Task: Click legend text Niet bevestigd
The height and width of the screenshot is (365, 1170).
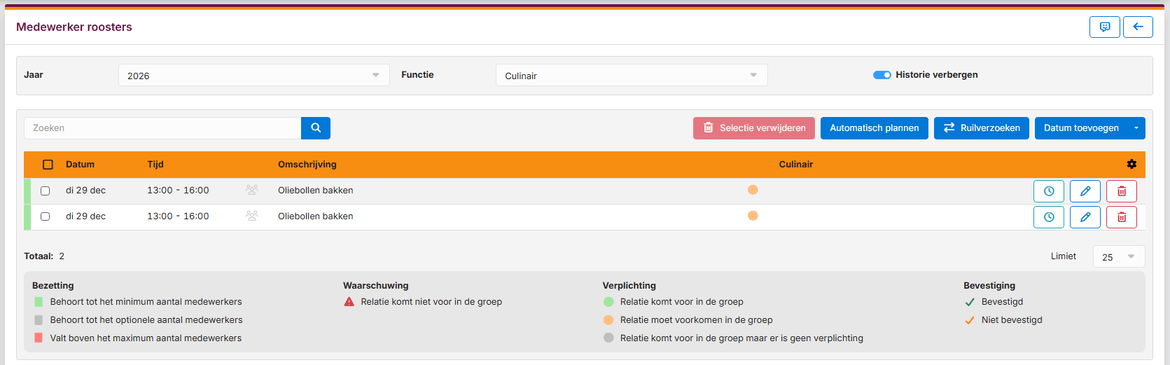Action: tap(1011, 320)
